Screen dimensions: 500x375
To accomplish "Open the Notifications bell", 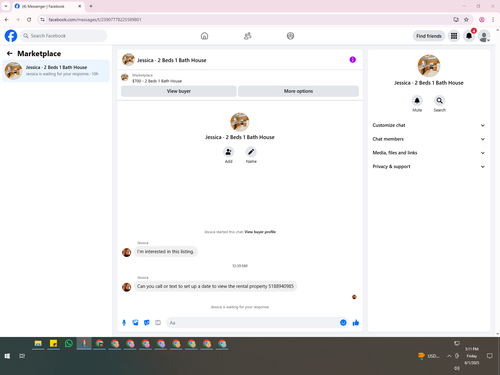I will tap(469, 36).
